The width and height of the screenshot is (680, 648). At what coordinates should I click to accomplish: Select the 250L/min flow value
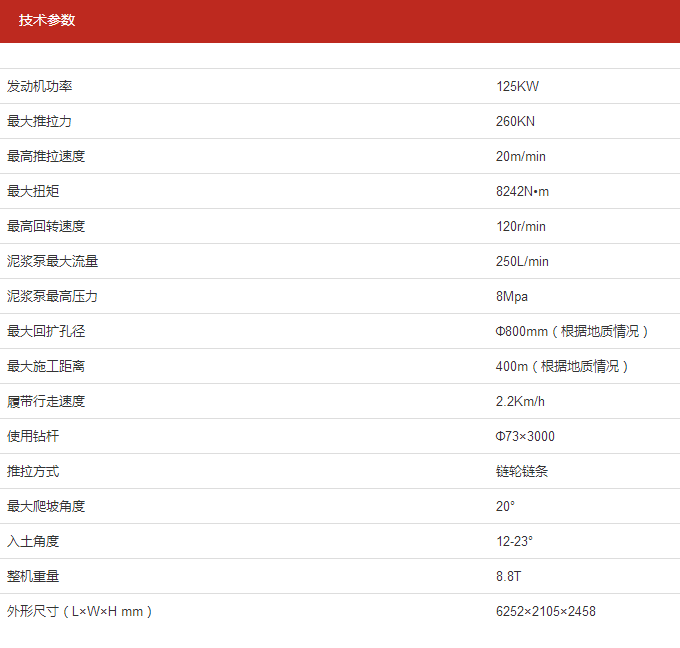click(x=523, y=261)
